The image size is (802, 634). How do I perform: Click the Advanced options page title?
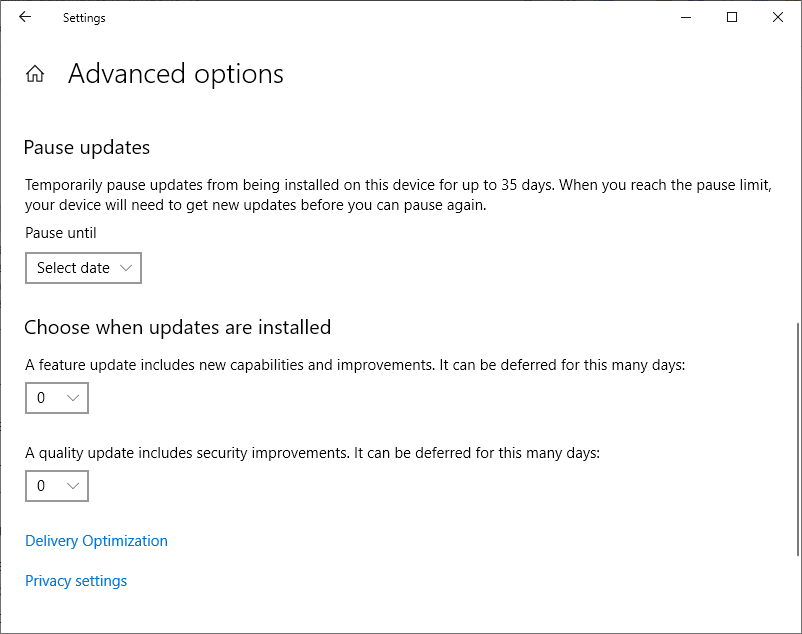(175, 74)
